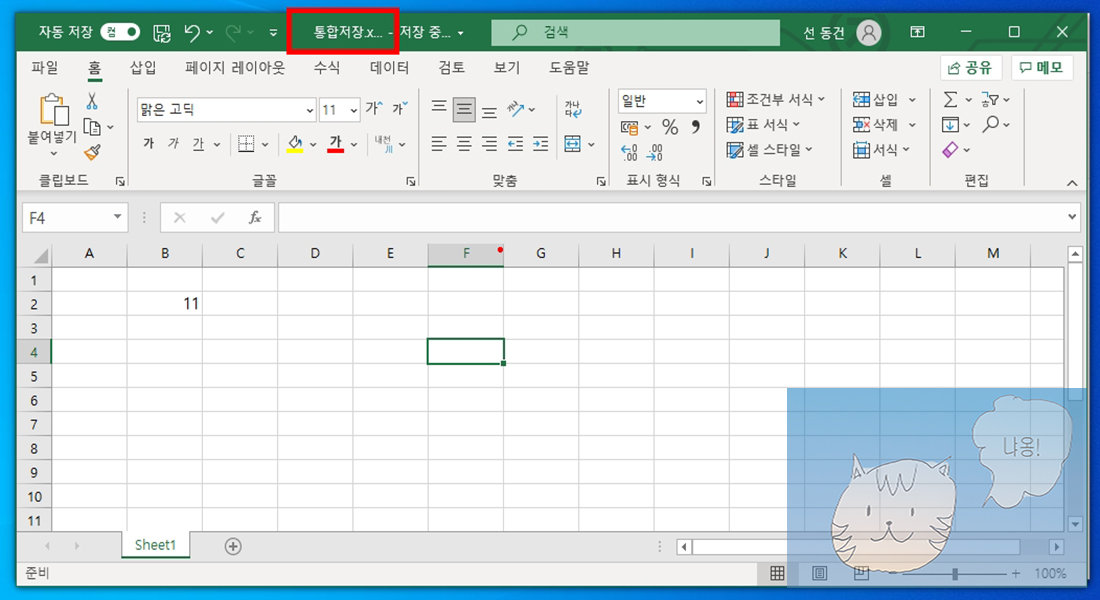Screen dimensions: 1100x600
Task: Switch to the 검토 tab
Action: 452,68
